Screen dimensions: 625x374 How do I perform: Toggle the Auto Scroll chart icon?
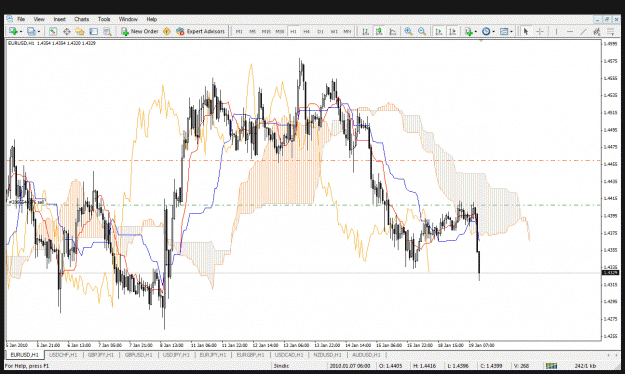[439, 31]
